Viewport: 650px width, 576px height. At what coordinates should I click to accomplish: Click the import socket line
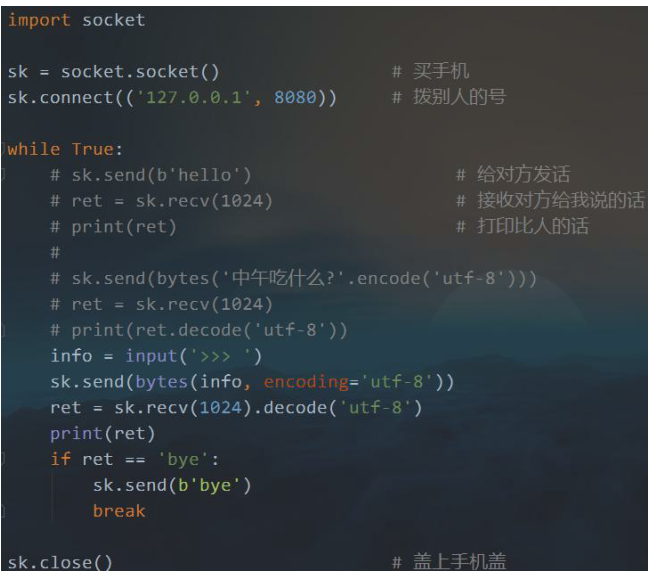[76, 20]
